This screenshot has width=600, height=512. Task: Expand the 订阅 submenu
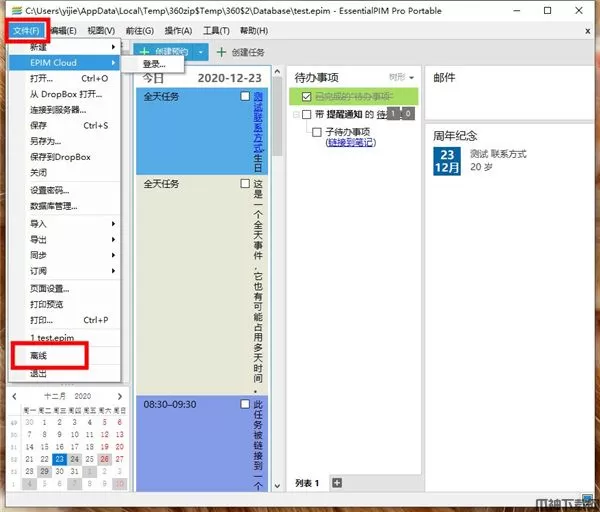point(64,271)
